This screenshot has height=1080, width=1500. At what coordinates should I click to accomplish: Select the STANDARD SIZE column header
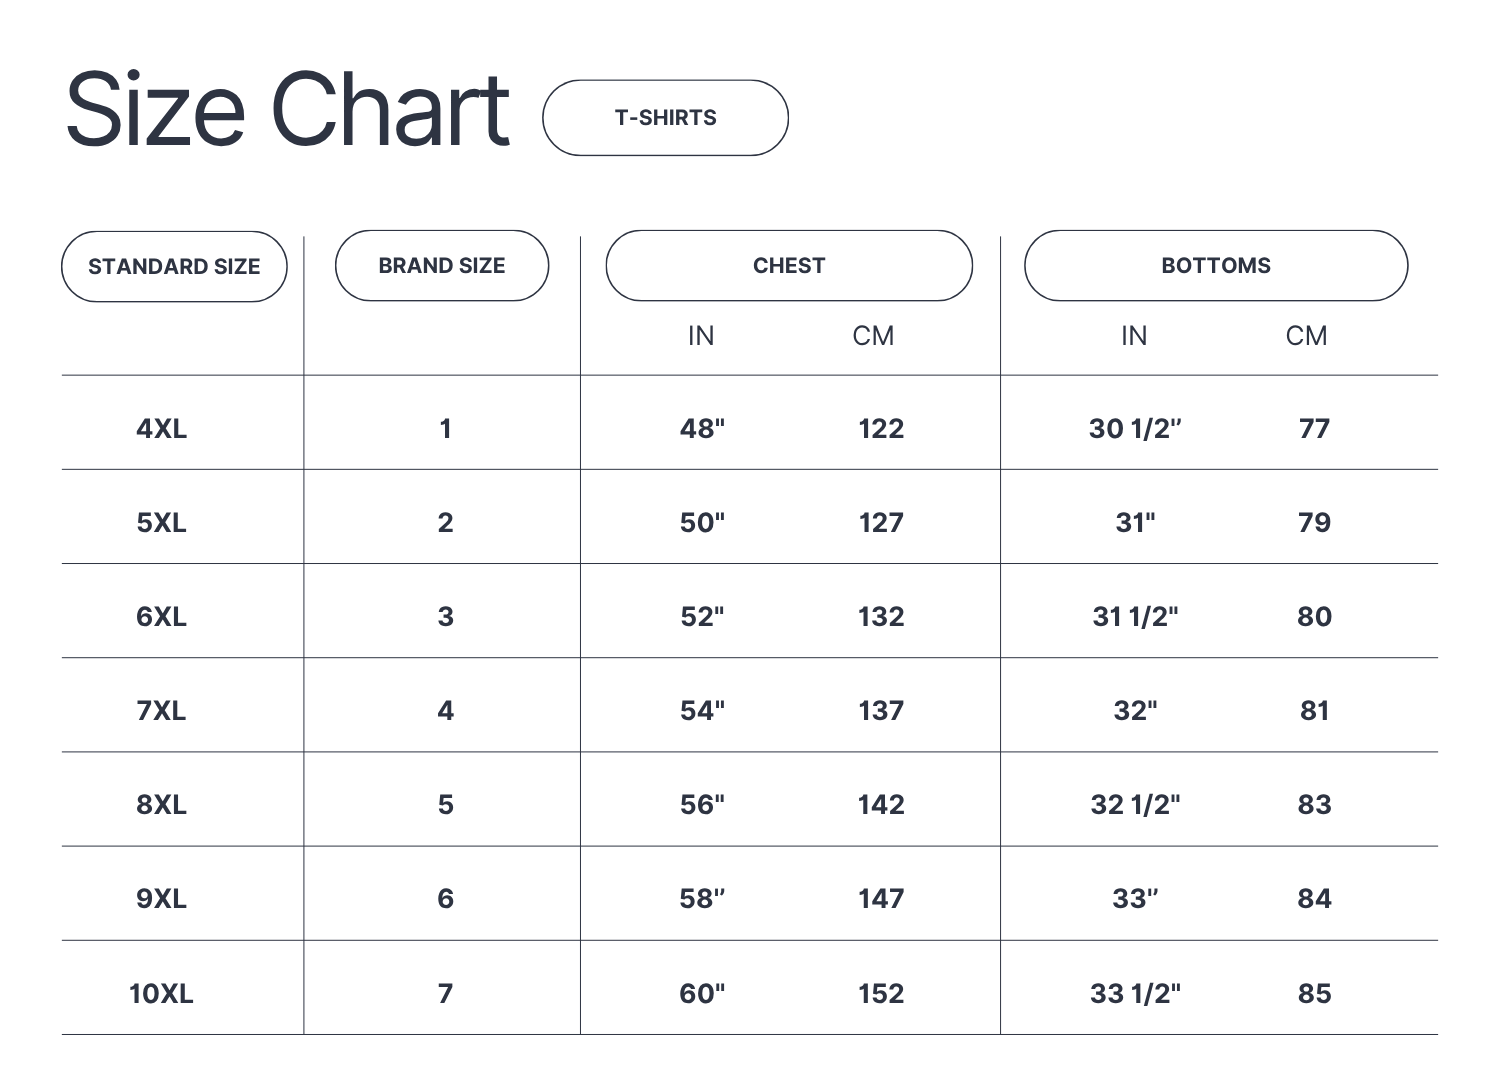[174, 266]
